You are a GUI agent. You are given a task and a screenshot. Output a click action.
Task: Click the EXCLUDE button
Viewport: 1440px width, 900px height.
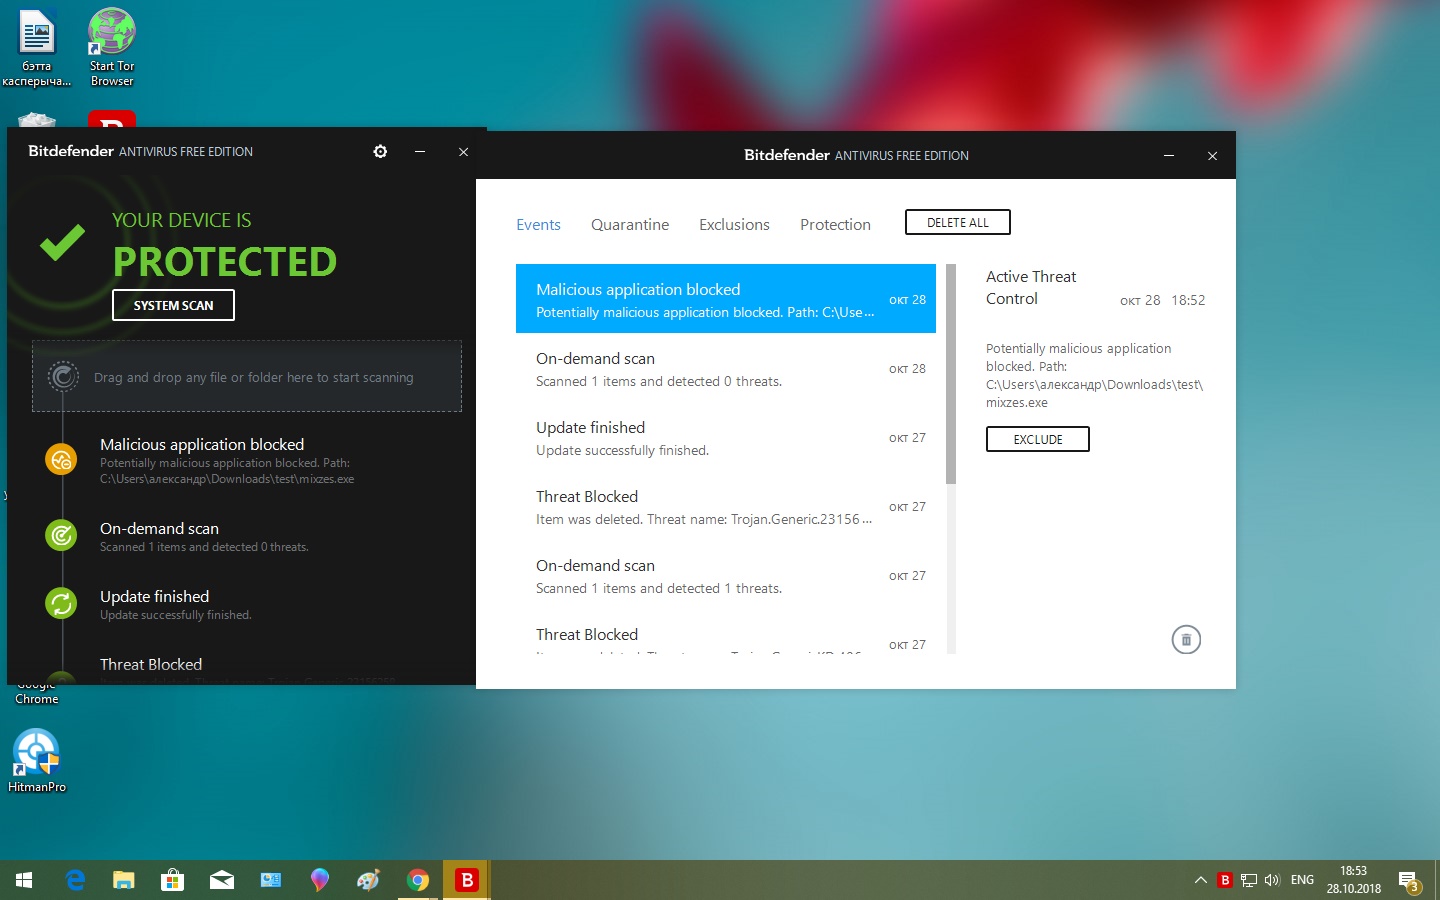pos(1037,439)
